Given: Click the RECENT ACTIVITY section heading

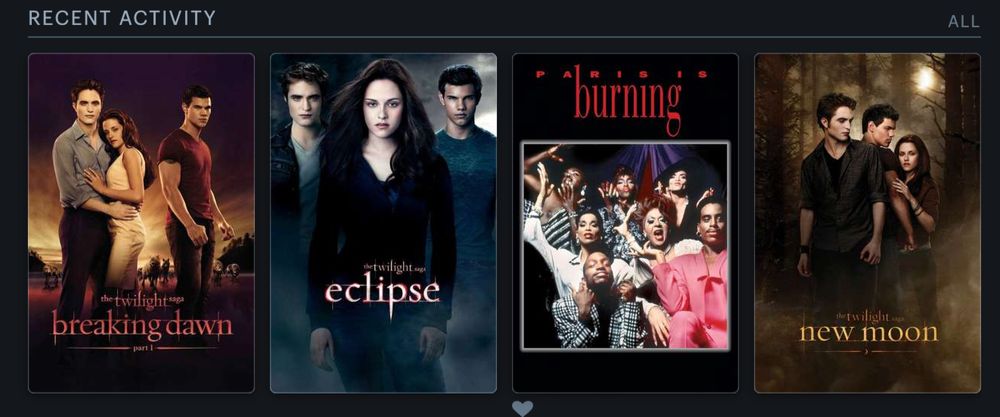Looking at the screenshot, I should point(122,18).
